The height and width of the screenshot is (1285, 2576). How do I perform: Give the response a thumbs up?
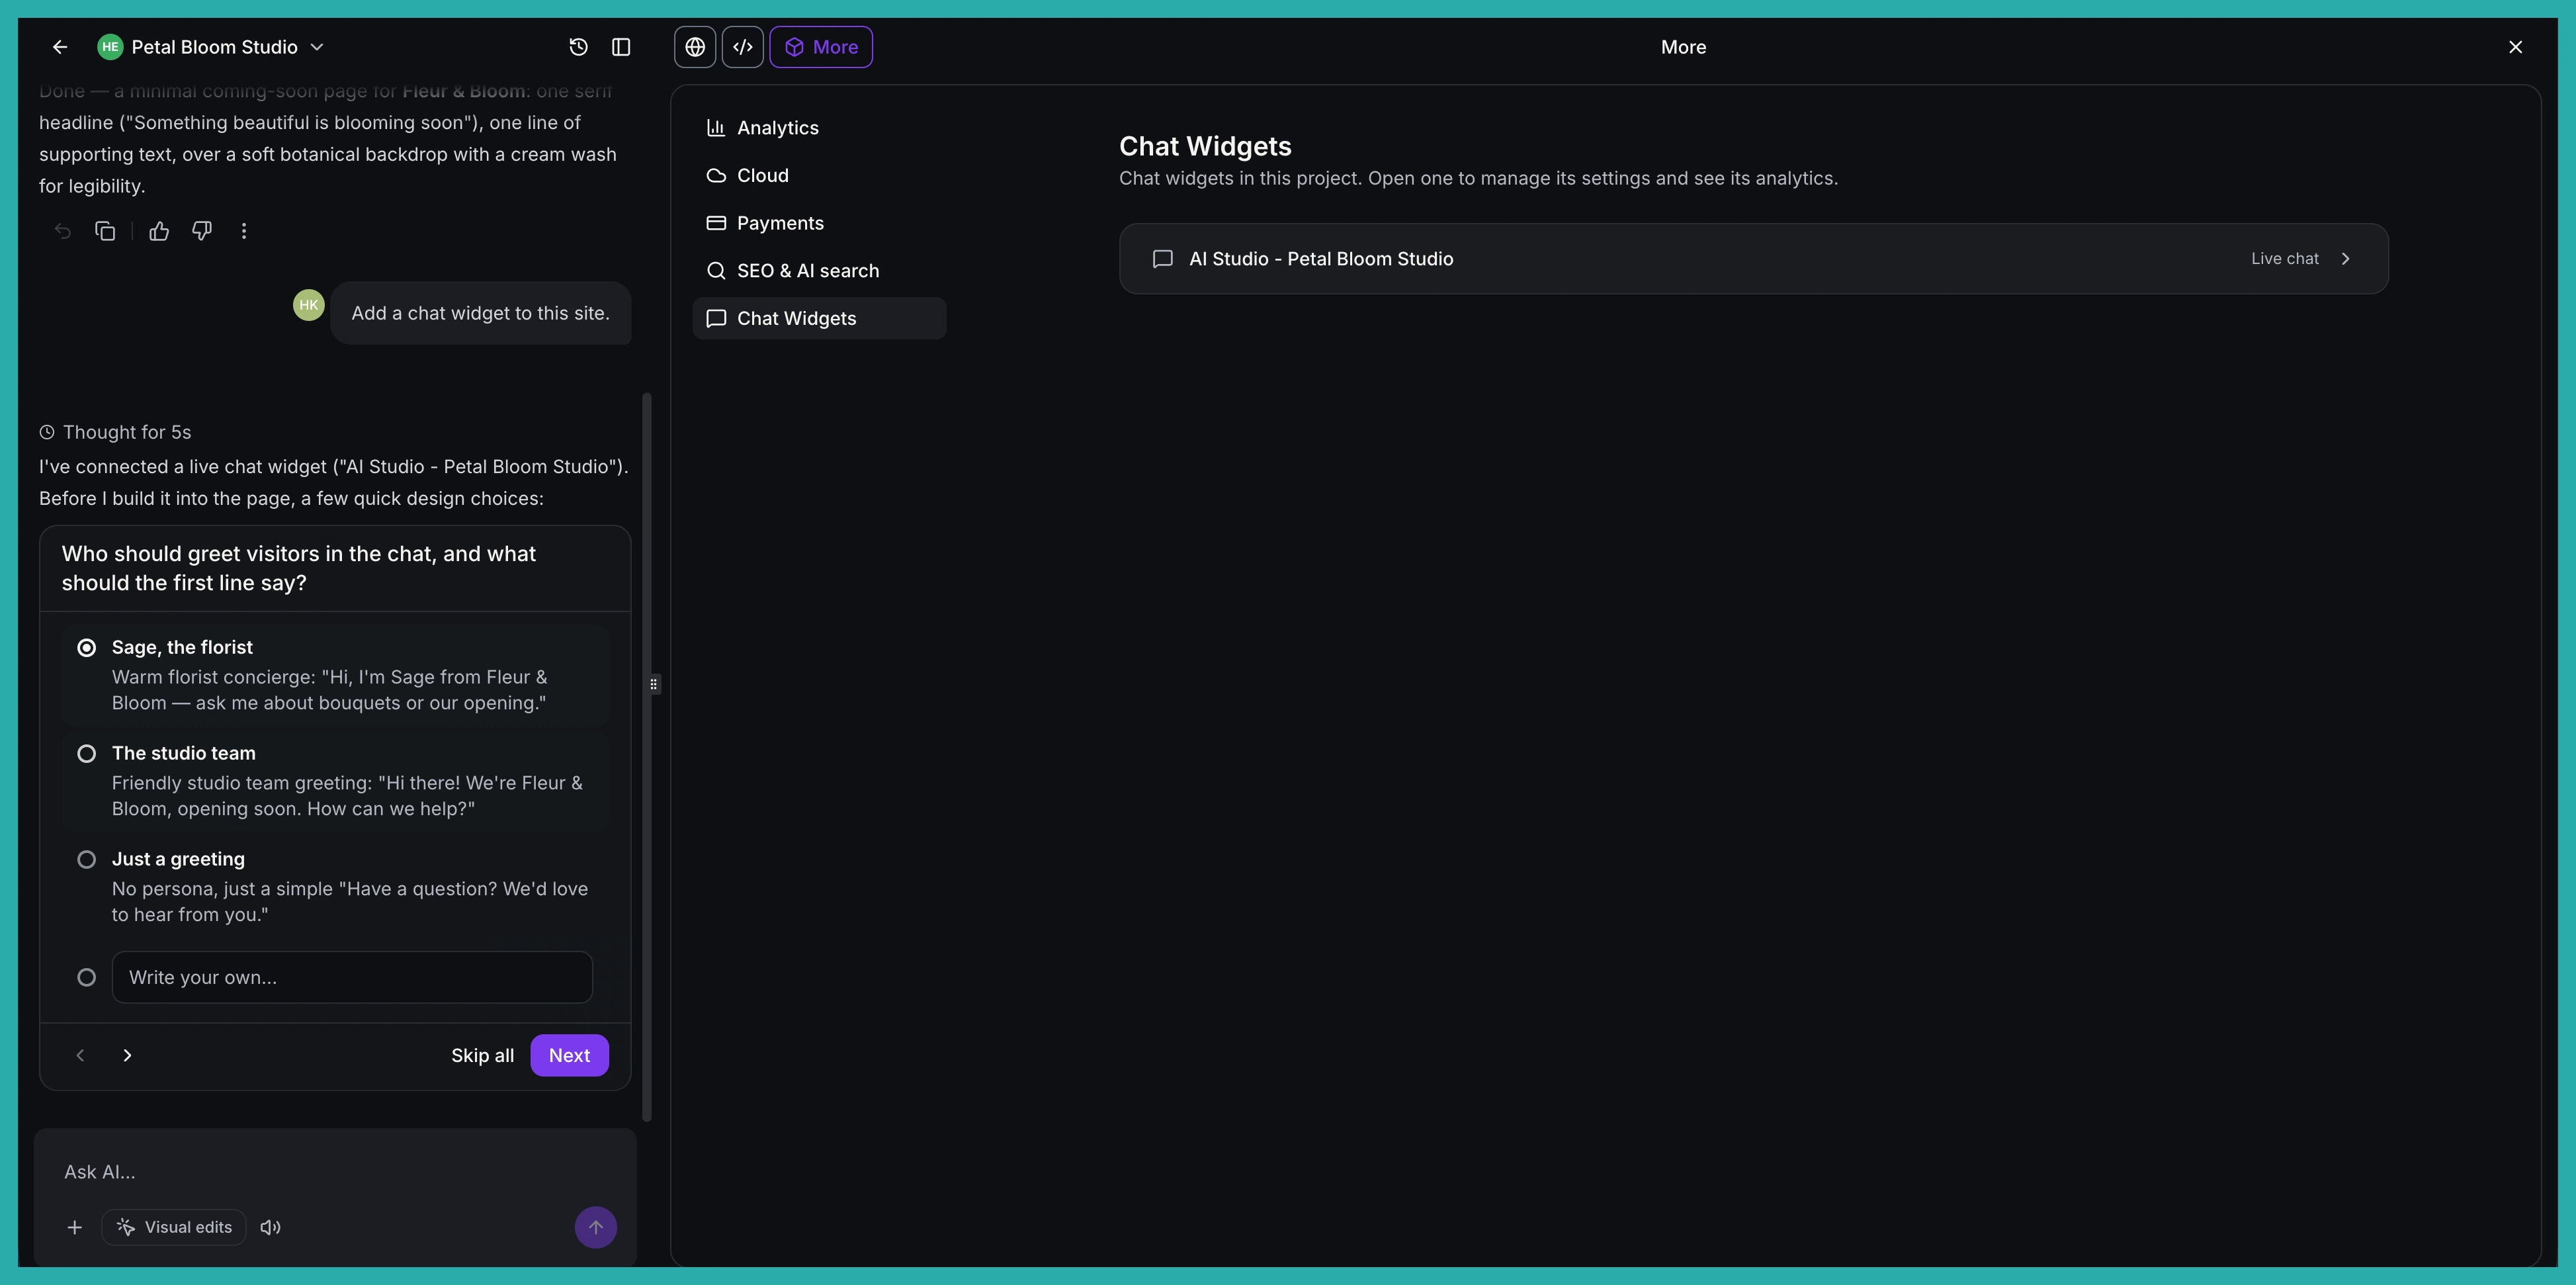(x=159, y=231)
